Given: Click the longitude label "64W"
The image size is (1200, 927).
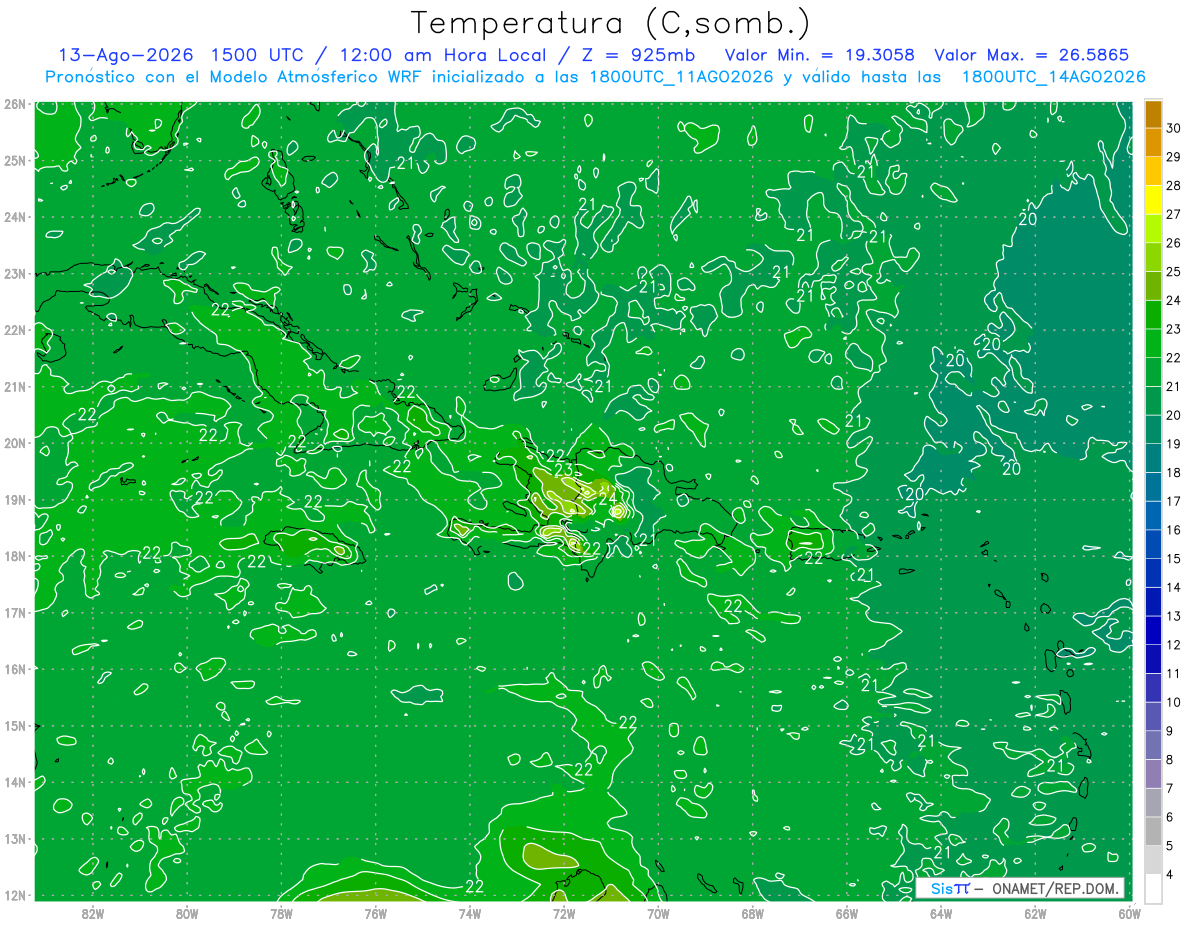Looking at the screenshot, I should [940, 913].
